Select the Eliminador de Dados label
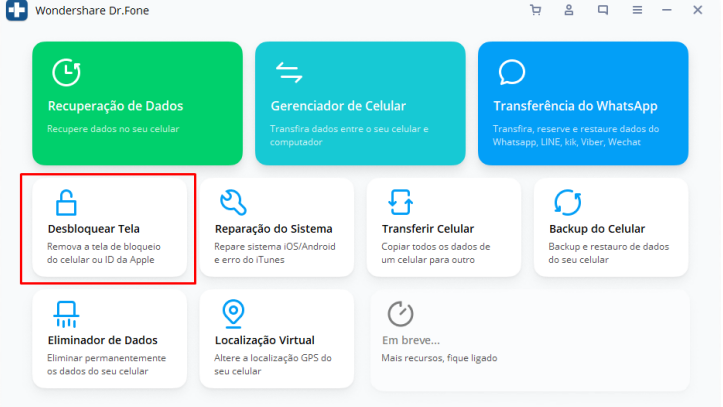 tap(102, 340)
